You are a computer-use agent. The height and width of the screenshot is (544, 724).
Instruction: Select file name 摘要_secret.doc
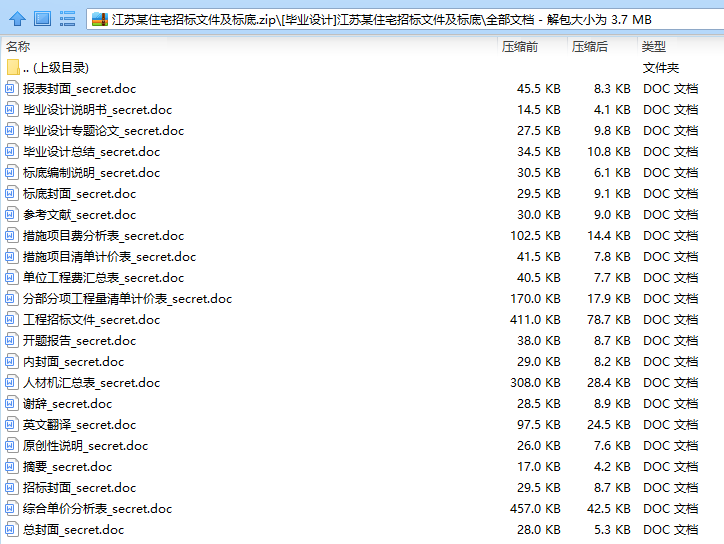coord(67,467)
